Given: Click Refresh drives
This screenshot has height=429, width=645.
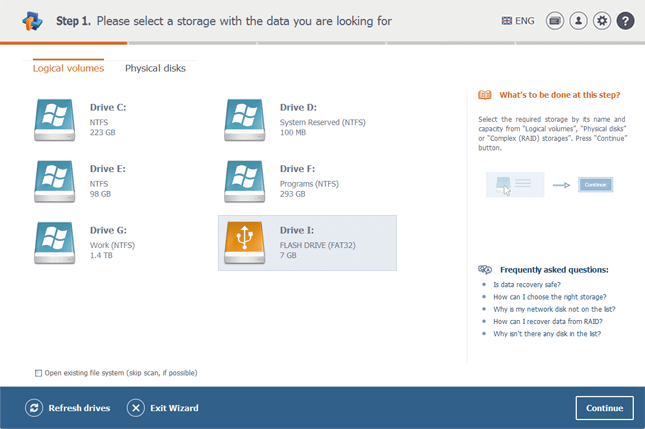Looking at the screenshot, I should pos(68,408).
